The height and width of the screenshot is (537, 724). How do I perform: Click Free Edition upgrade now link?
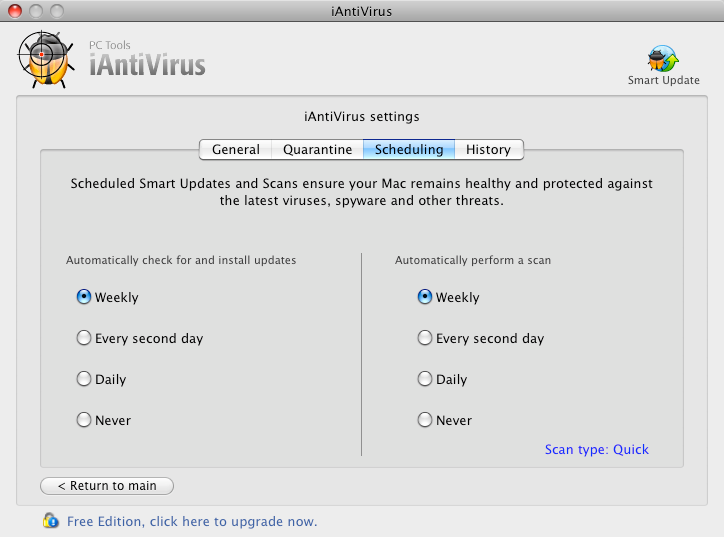point(192,521)
